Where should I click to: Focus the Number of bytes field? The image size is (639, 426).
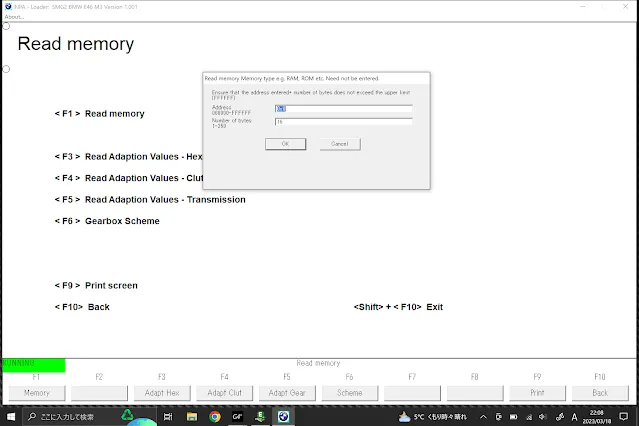point(344,121)
